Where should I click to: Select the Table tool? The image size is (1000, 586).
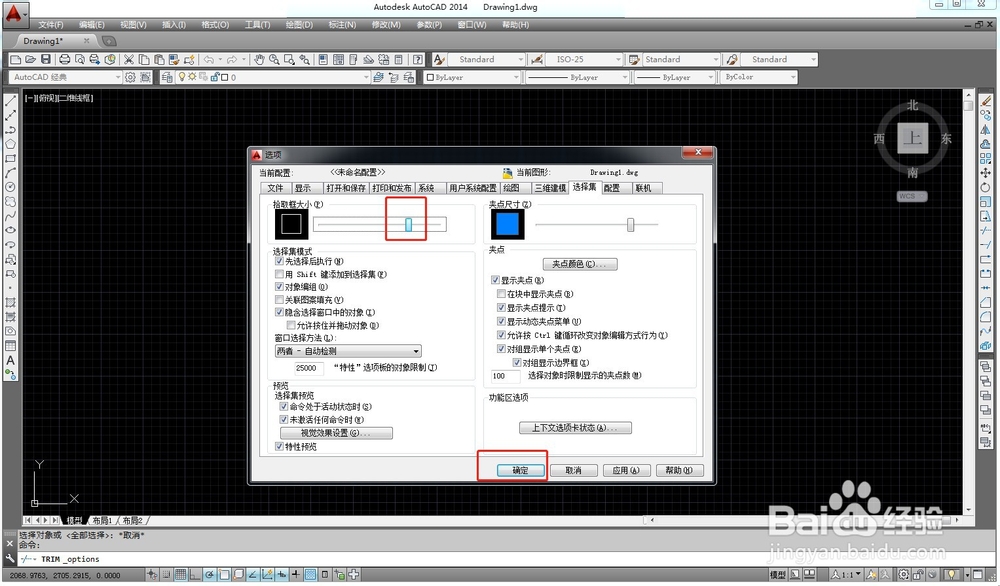(10, 346)
